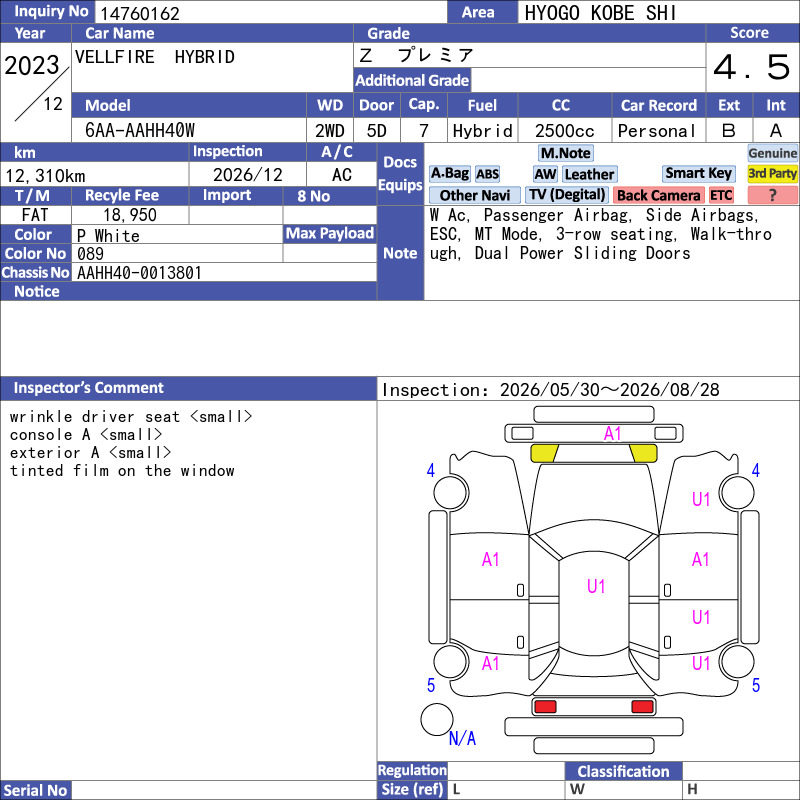This screenshot has height=800, width=800.
Task: Click the Additional Grade label
Action: coord(412,81)
